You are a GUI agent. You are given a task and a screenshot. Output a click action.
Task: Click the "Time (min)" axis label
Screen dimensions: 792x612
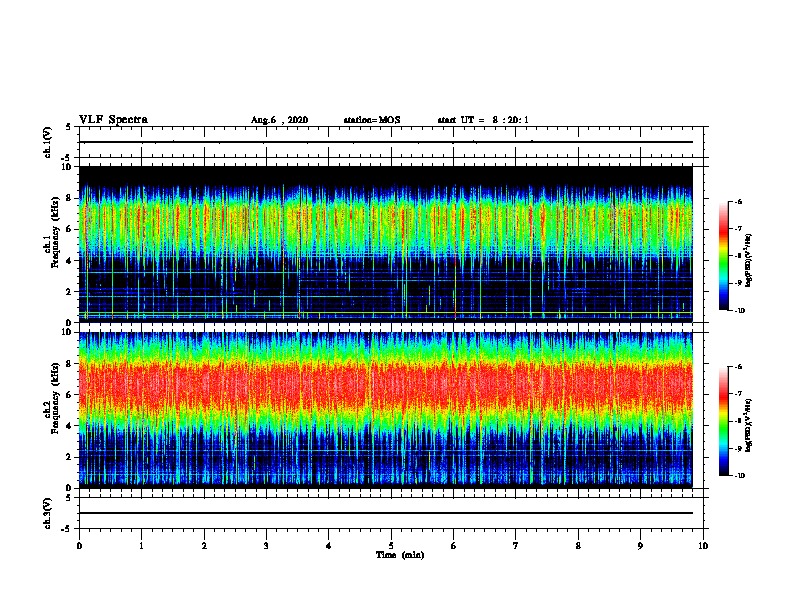pos(400,555)
